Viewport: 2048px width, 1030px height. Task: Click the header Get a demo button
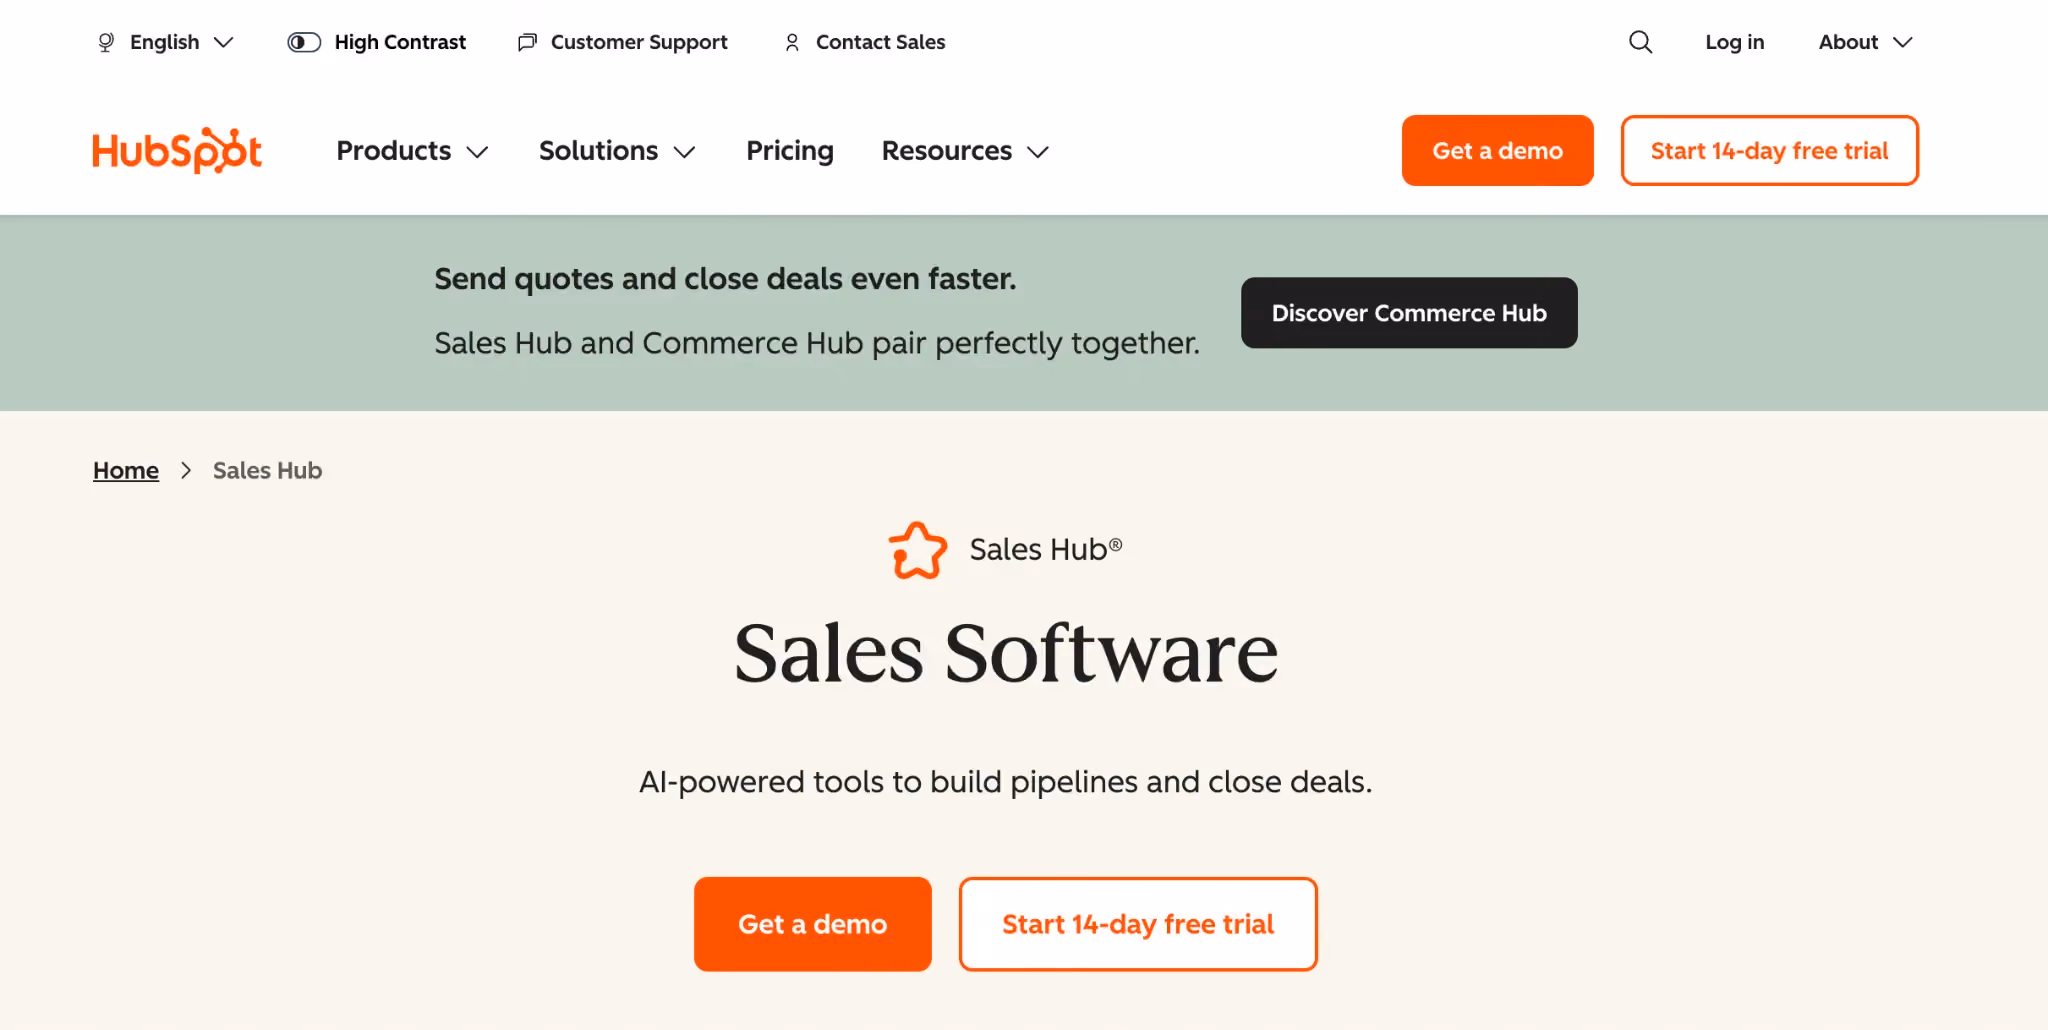click(1497, 150)
